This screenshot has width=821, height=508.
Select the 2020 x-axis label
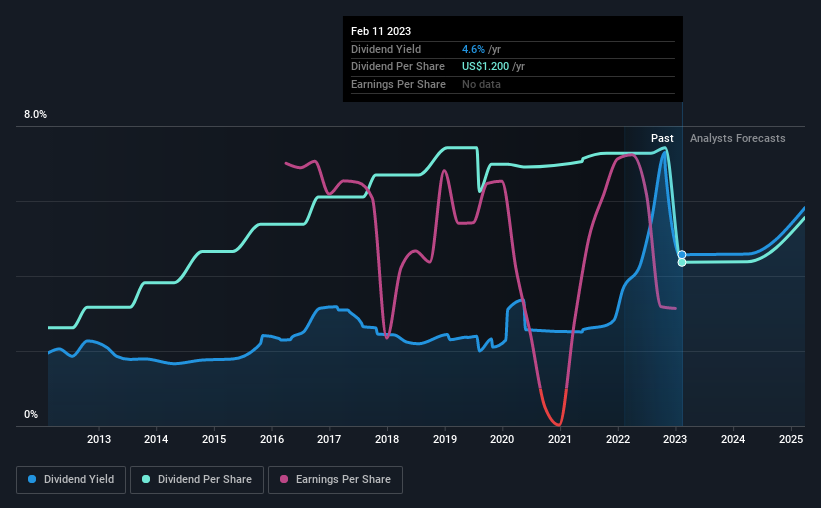click(x=502, y=439)
